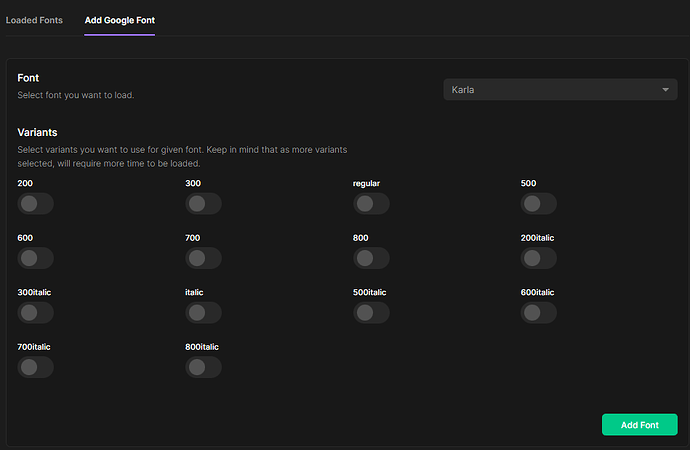Toggle the 300 font variant
690x450 pixels.
[203, 204]
